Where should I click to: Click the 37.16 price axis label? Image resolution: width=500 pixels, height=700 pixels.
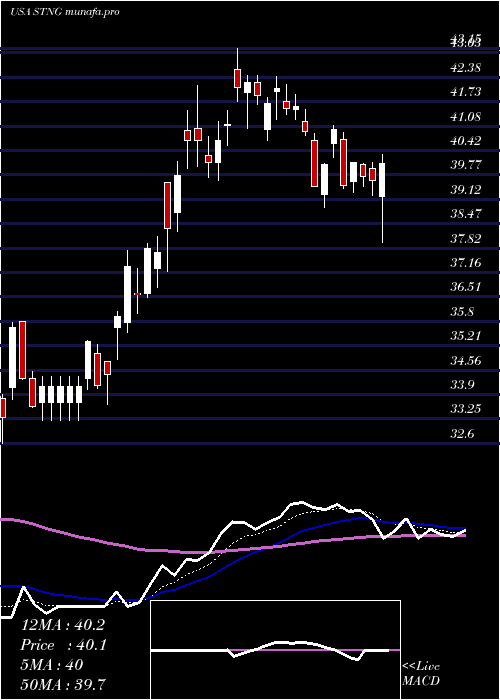pos(466,262)
